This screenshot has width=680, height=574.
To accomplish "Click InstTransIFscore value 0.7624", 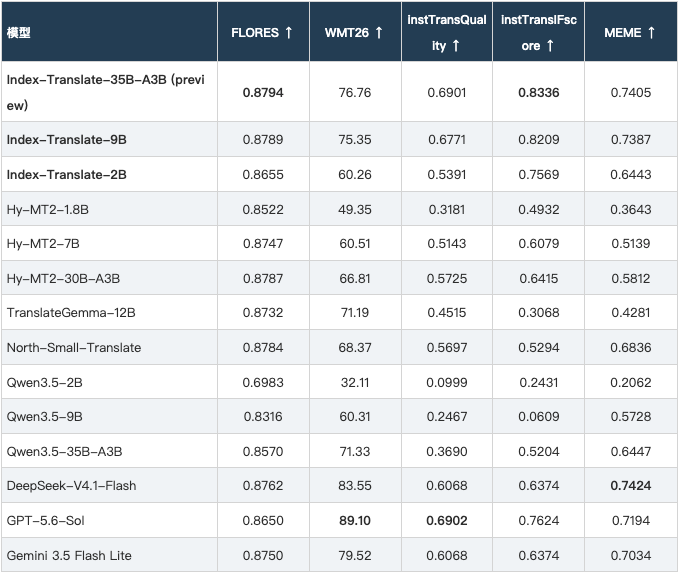I will pos(539,520).
